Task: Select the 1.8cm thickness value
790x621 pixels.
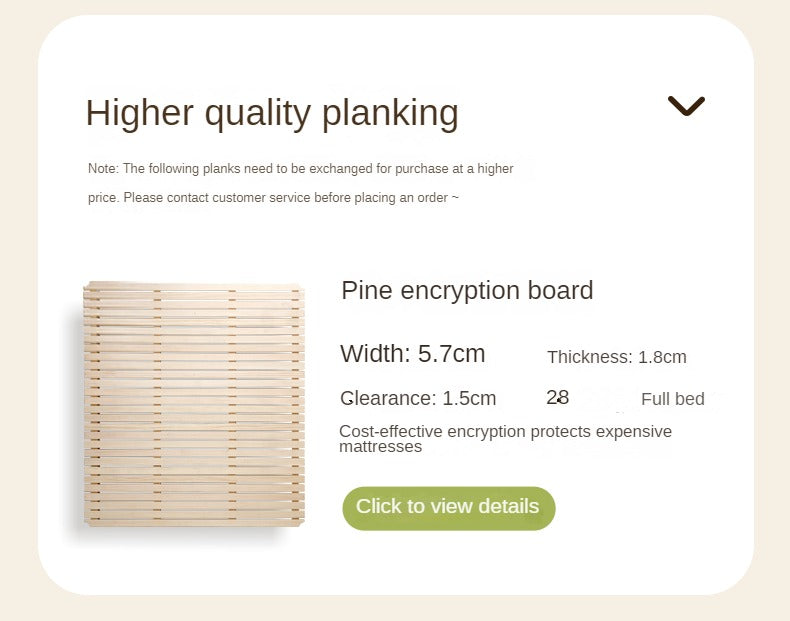Action: [663, 358]
